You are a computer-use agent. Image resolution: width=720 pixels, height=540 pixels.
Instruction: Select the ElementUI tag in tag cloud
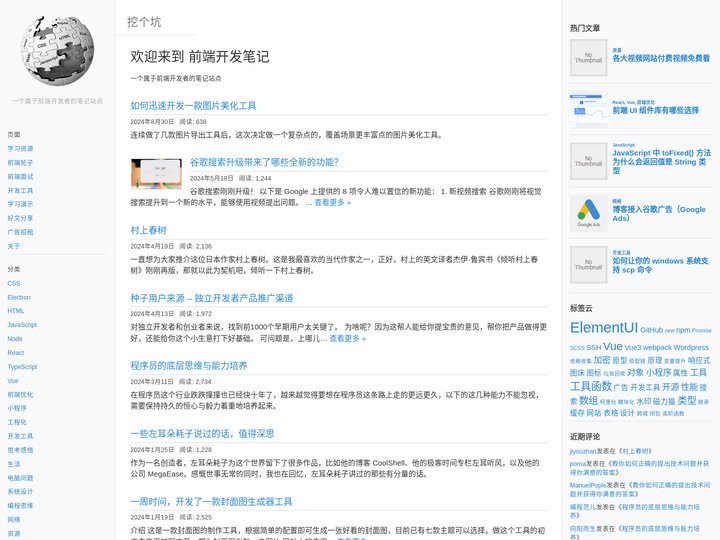pos(604,328)
